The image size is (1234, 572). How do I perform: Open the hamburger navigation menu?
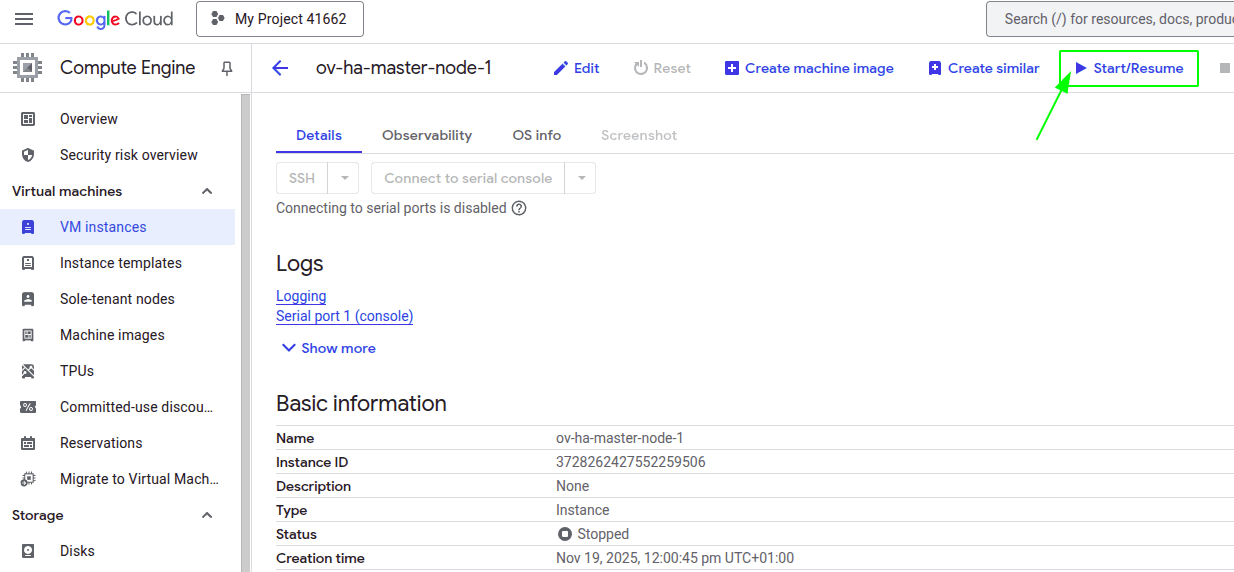point(24,19)
